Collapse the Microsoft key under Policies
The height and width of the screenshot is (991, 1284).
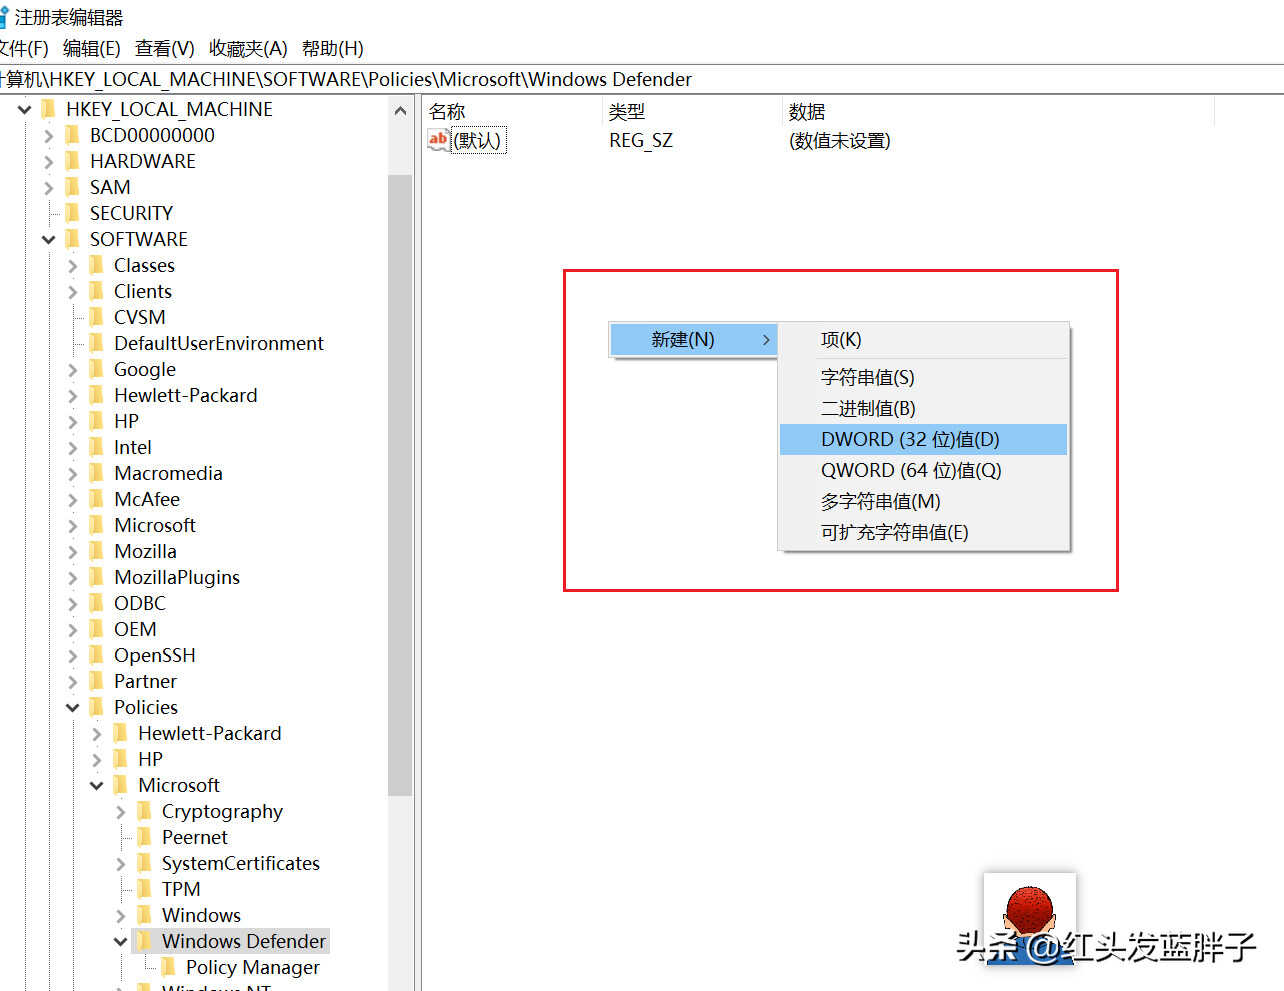(x=96, y=785)
